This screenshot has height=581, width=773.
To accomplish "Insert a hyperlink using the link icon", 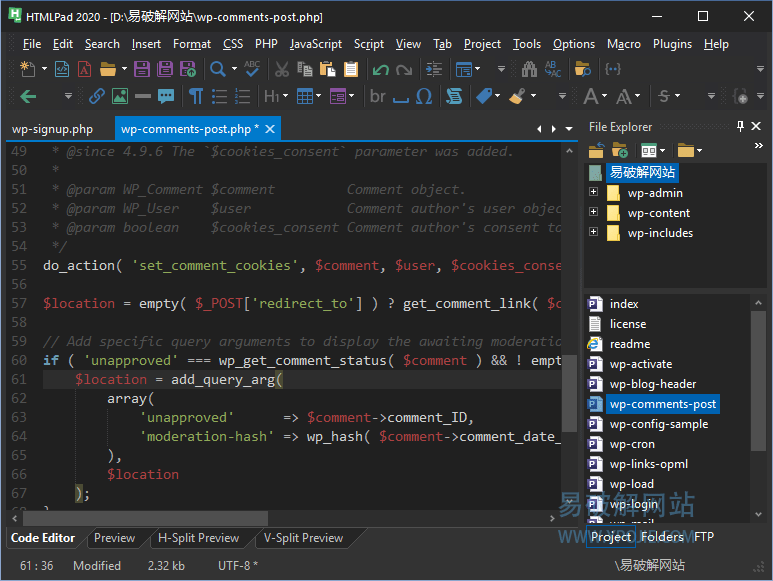I will pyautogui.click(x=97, y=96).
